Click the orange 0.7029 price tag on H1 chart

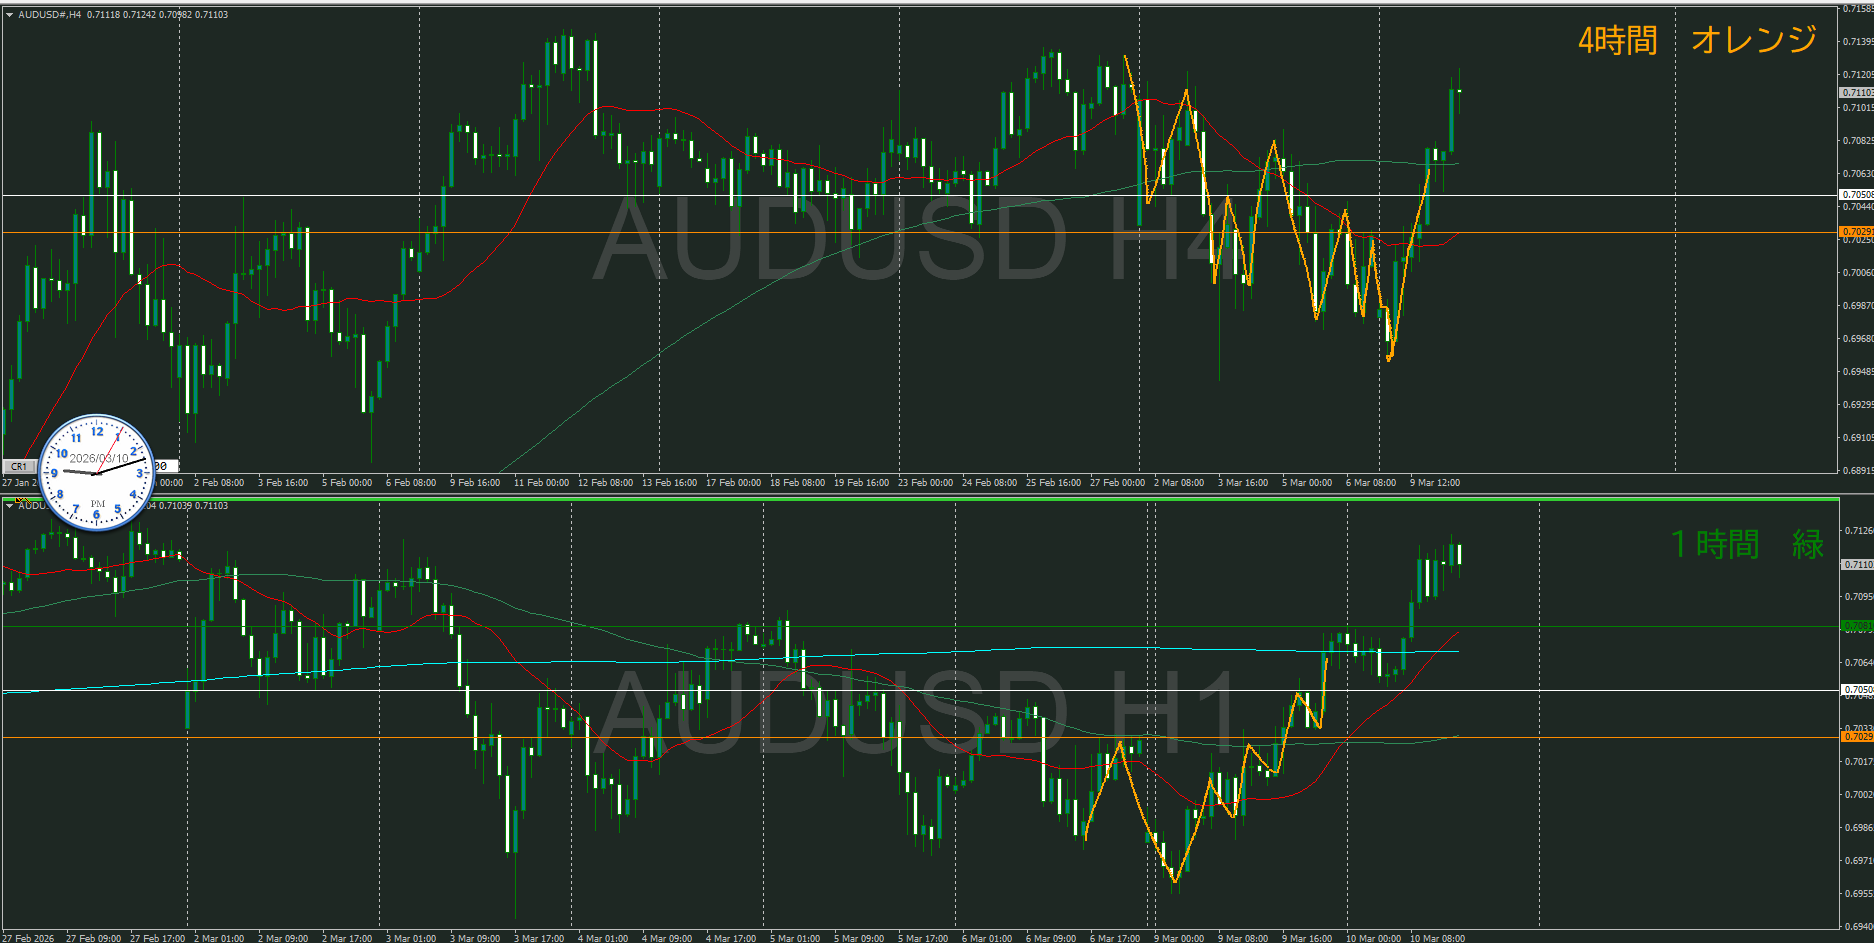point(1857,737)
